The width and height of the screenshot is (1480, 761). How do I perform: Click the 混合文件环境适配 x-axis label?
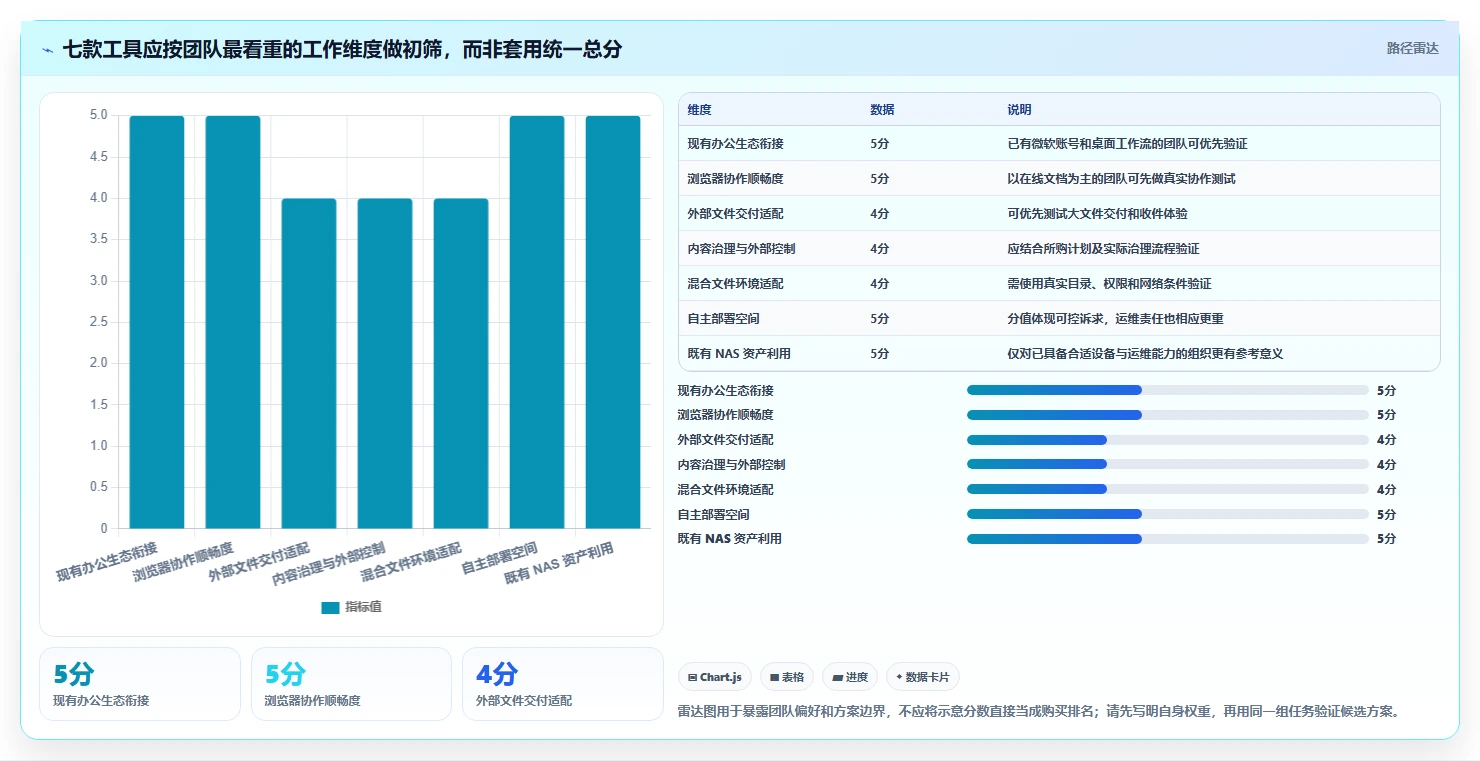pyautogui.click(x=411, y=562)
